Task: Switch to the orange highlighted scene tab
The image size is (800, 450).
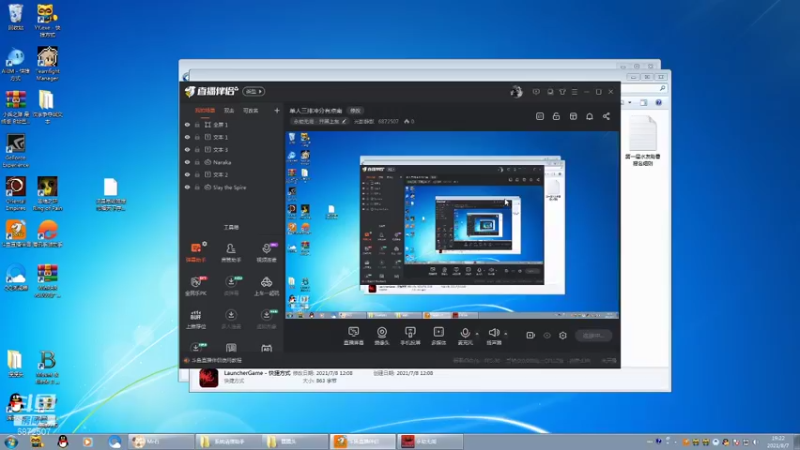Action: 205,110
